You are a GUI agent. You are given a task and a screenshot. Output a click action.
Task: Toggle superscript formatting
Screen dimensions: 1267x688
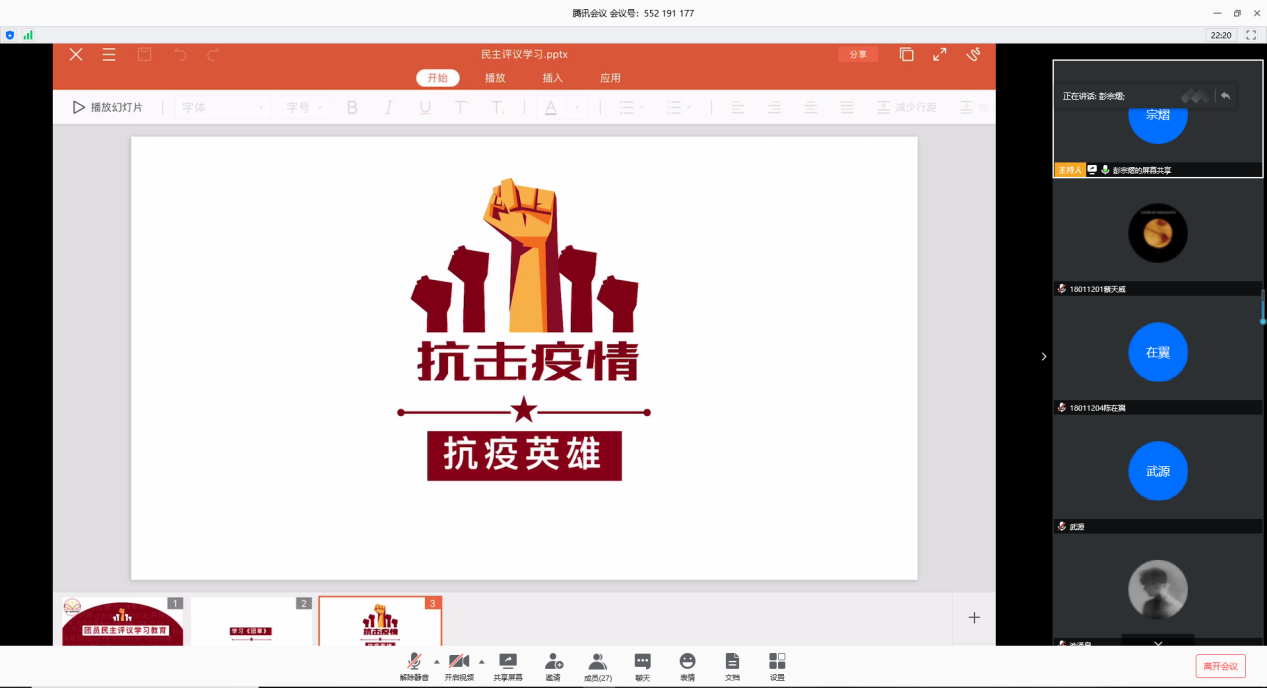pyautogui.click(x=461, y=107)
